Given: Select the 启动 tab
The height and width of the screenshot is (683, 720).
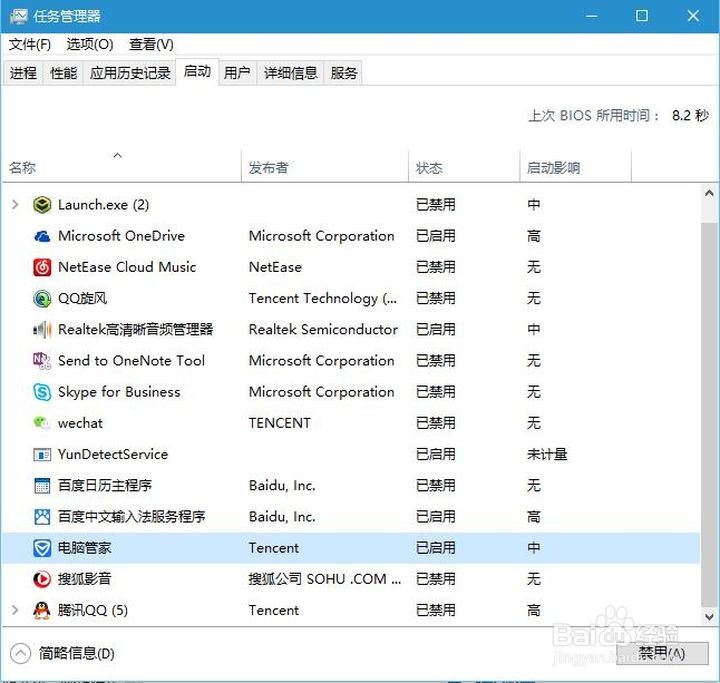Looking at the screenshot, I should click(197, 72).
